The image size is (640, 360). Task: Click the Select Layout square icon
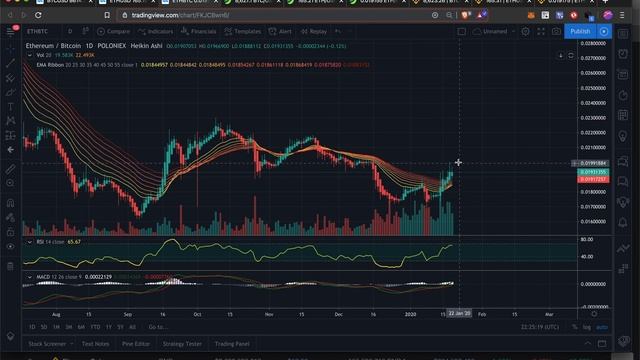click(462, 31)
